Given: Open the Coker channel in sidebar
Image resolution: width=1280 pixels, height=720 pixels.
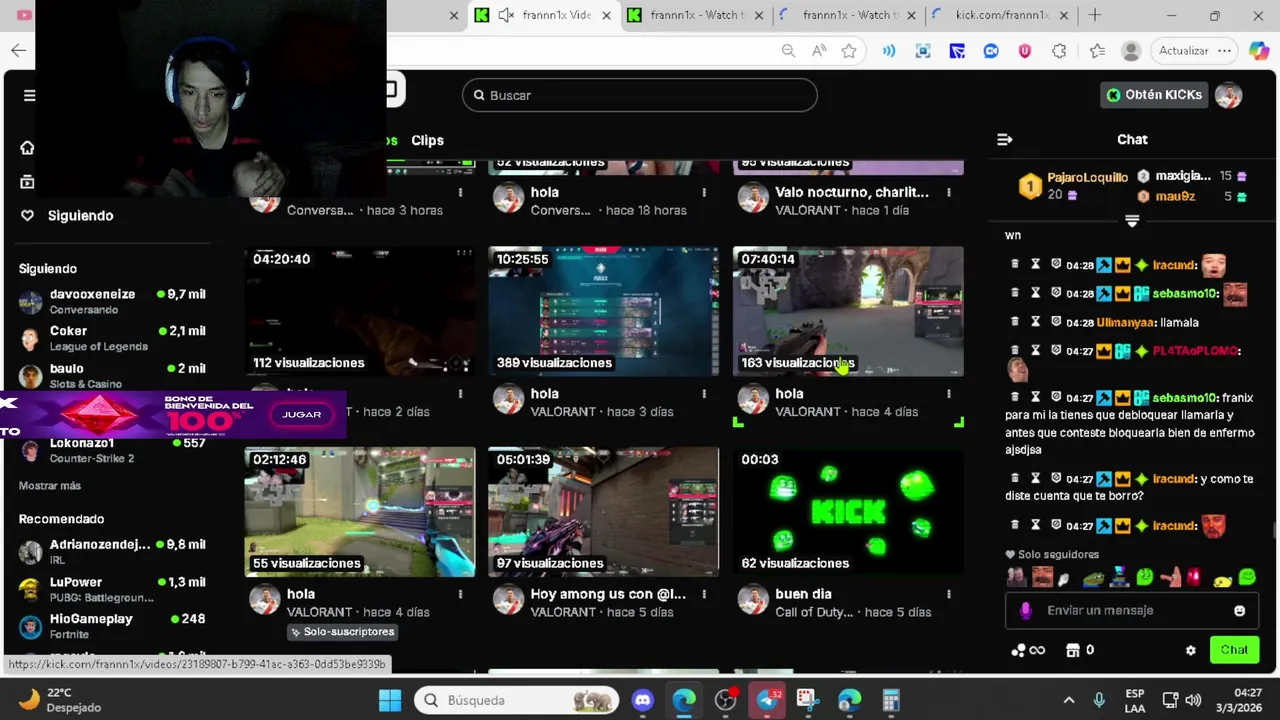Looking at the screenshot, I should coord(112,338).
